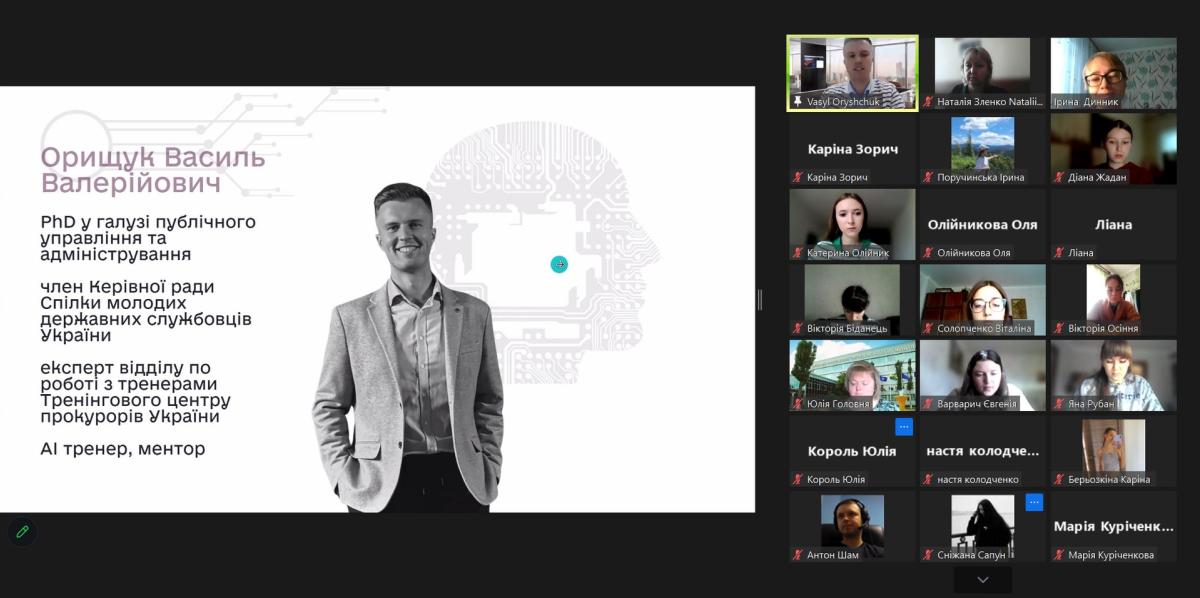Select Юлія Головня's video tile
This screenshot has height=598, width=1200.
[852, 375]
